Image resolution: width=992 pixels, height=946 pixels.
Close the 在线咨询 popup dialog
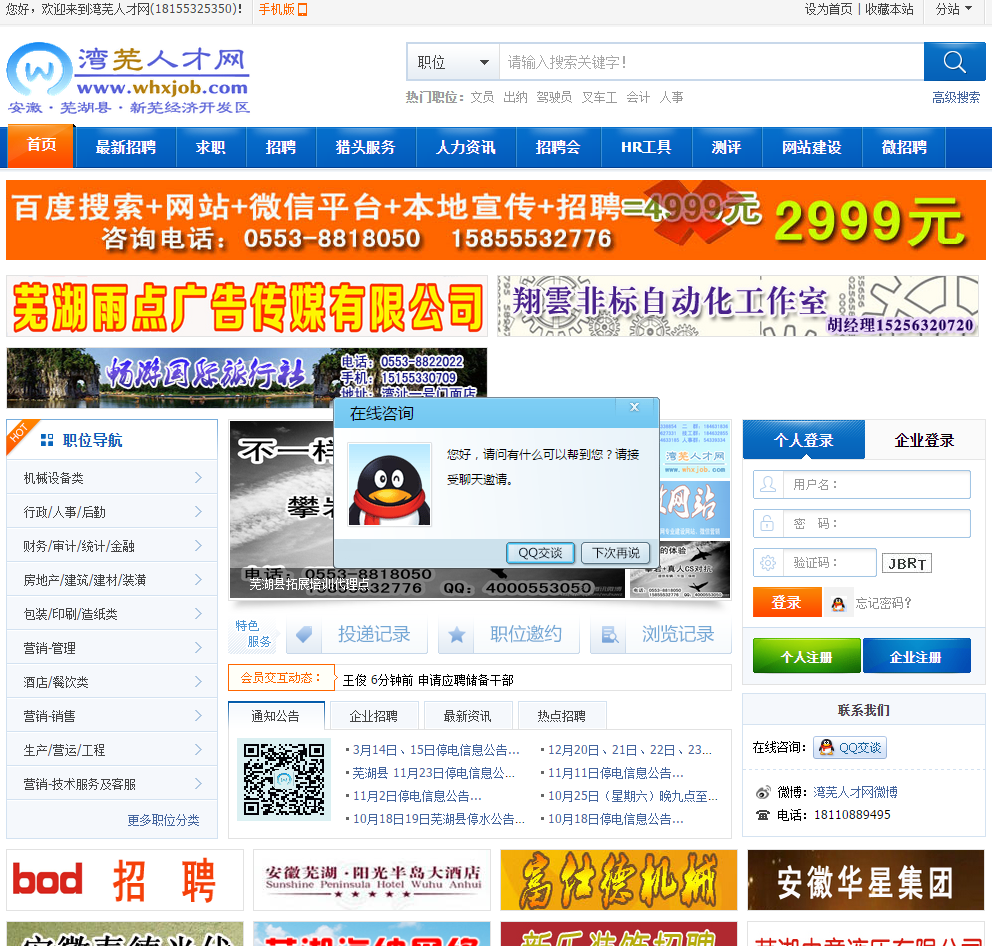point(635,407)
